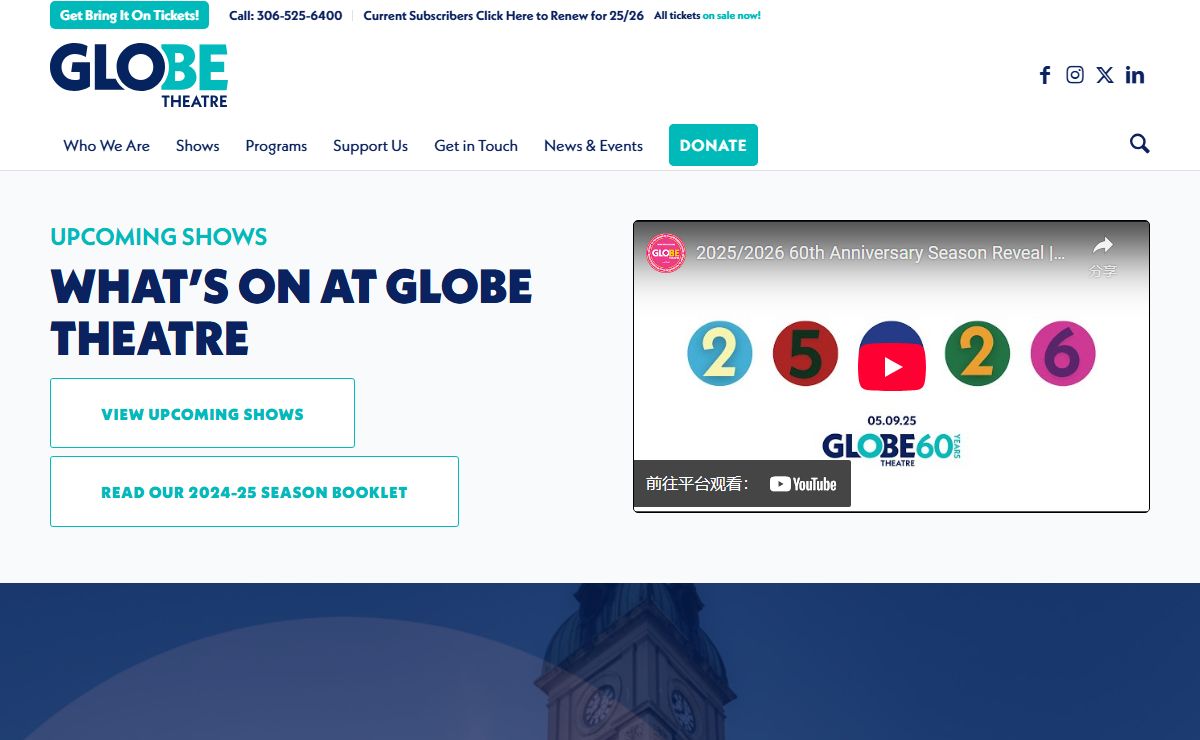This screenshot has height=740, width=1200.
Task: Open video on YouTube via watch-on button
Action: (742, 484)
